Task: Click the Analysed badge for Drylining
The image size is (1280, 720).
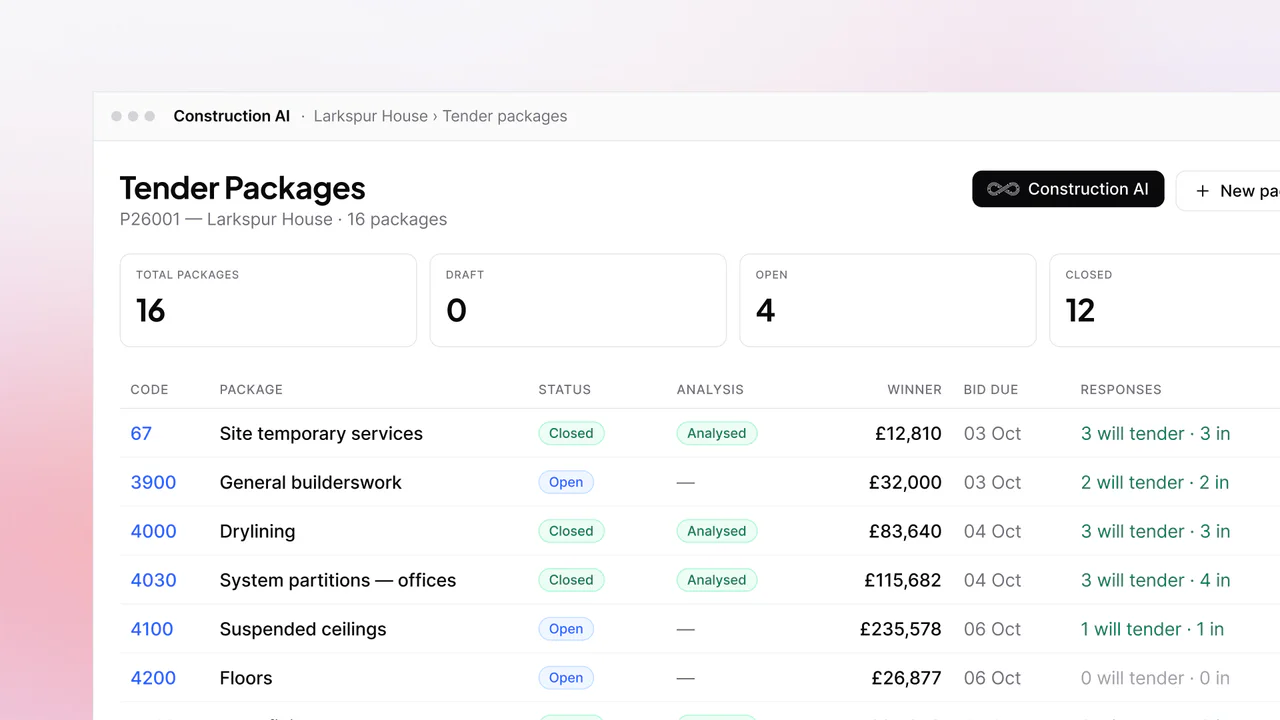Action: coord(717,531)
